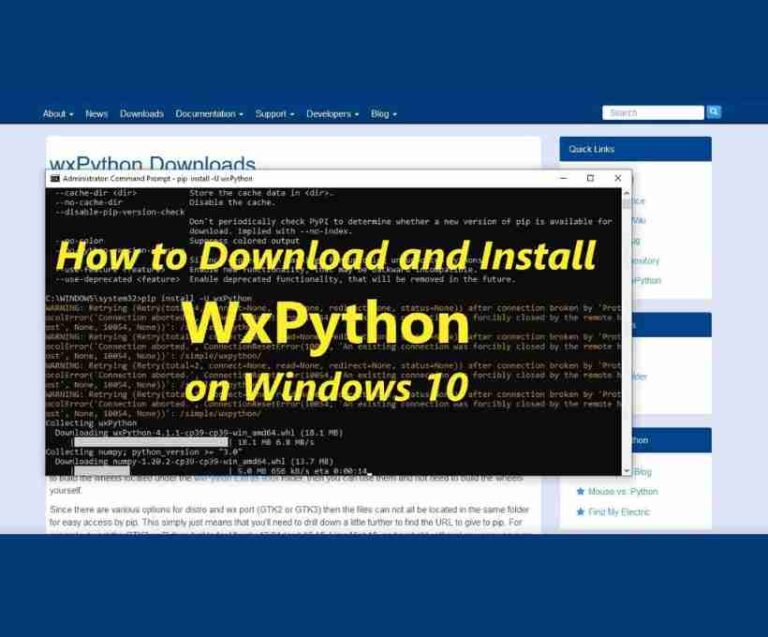Click the wxPython download progress bar
The width and height of the screenshot is (768, 637).
[x=150, y=442]
